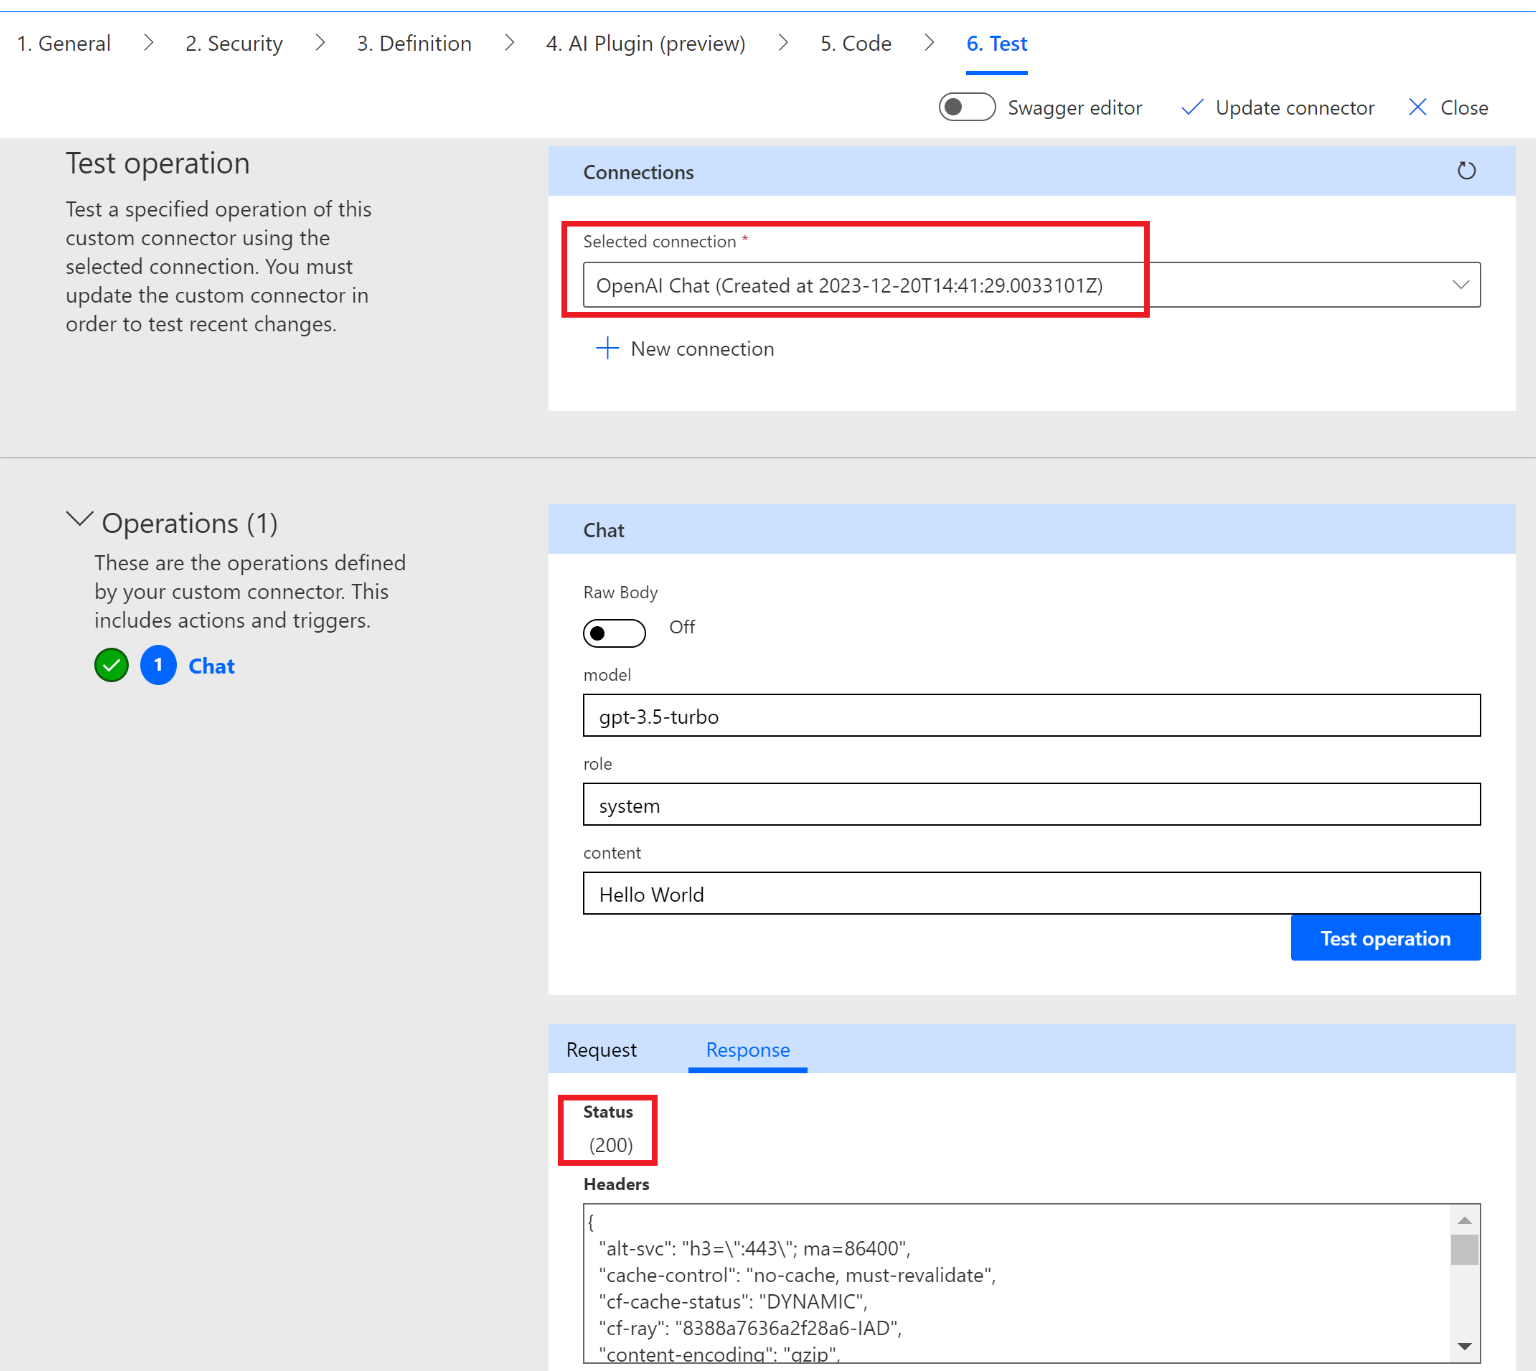Click the Update connector checkmark icon
The image size is (1538, 1371).
click(1192, 107)
